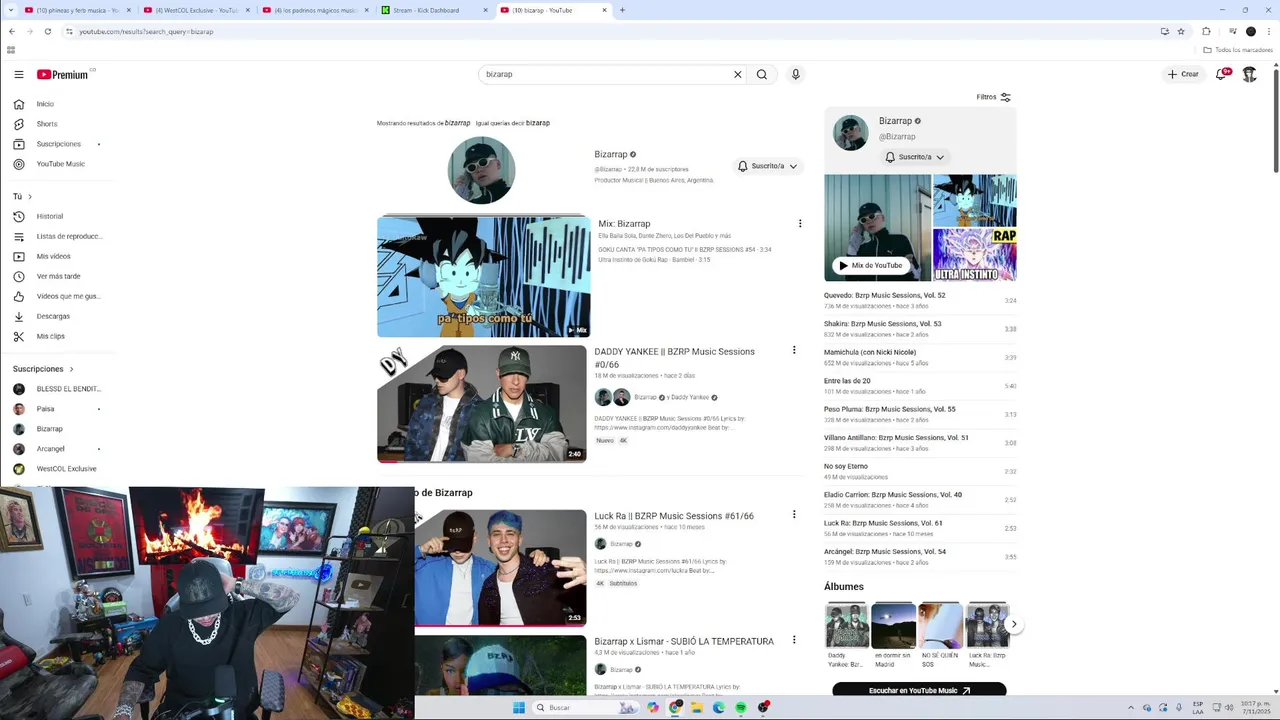Switch to the los padrinos mágicos tab
1280x720 pixels.
(315, 10)
